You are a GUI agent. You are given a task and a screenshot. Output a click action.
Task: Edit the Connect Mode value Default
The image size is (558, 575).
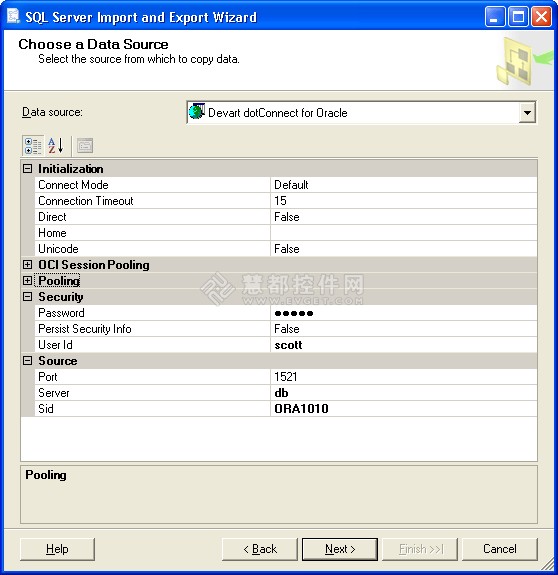point(404,185)
